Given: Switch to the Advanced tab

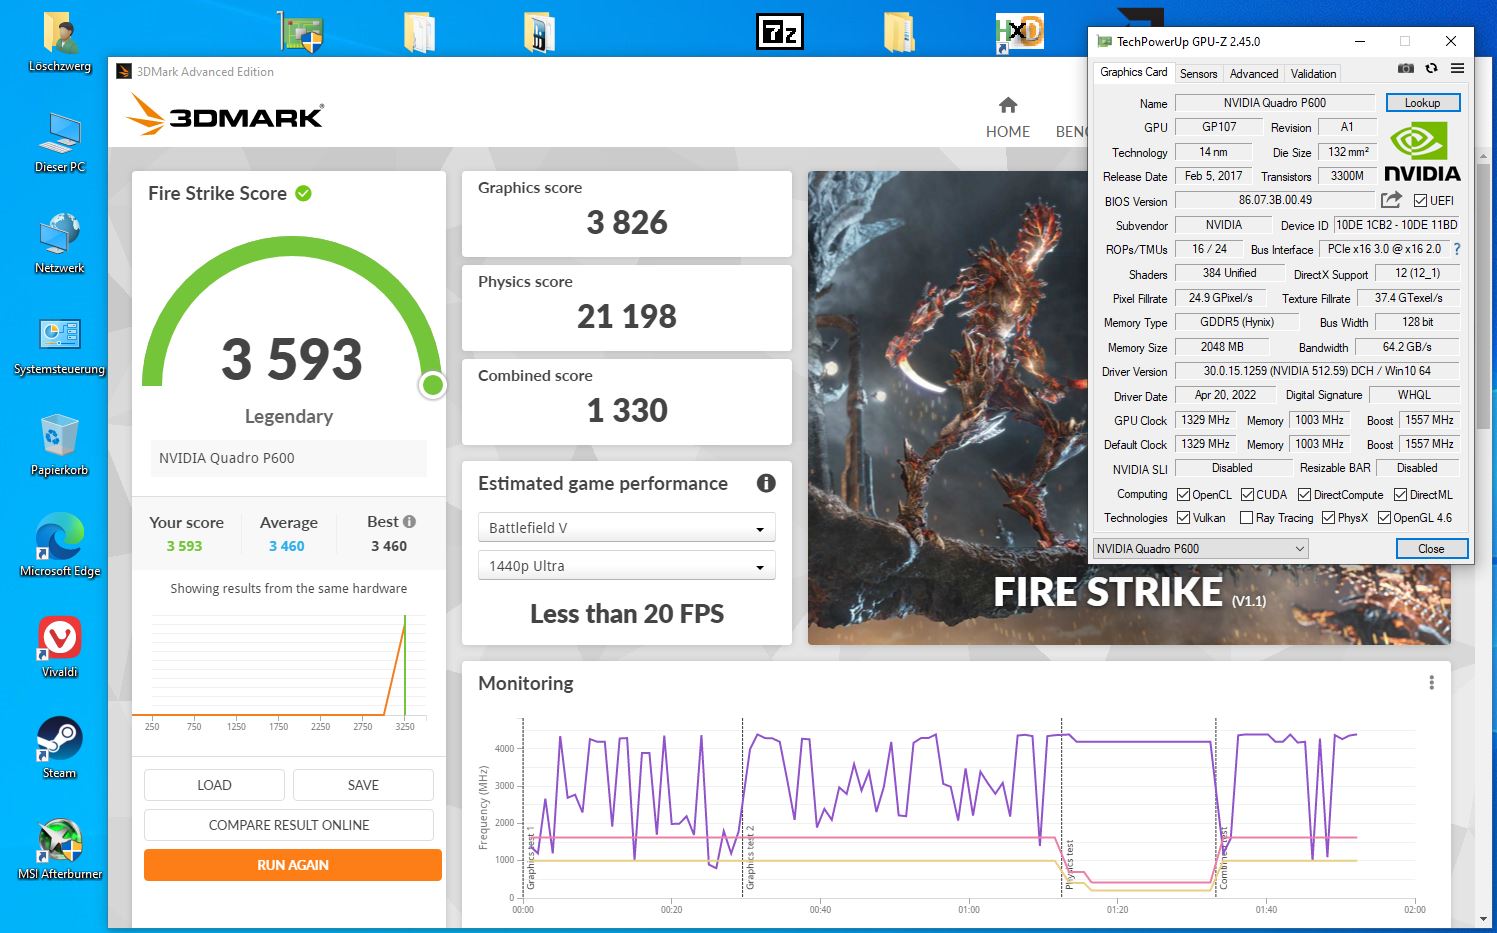Looking at the screenshot, I should point(1253,73).
